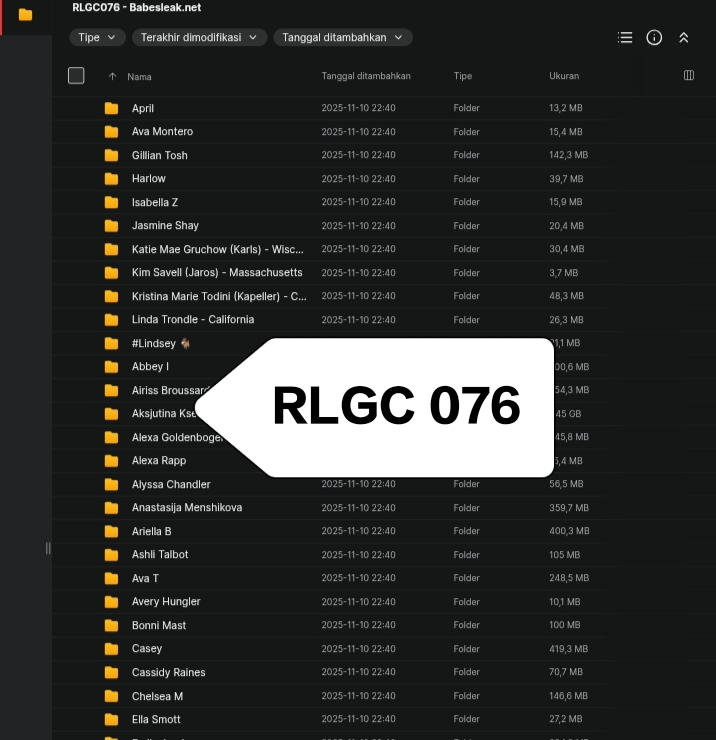Select the row sized 27,2 MB
The width and height of the screenshot is (716, 740).
click(x=383, y=719)
